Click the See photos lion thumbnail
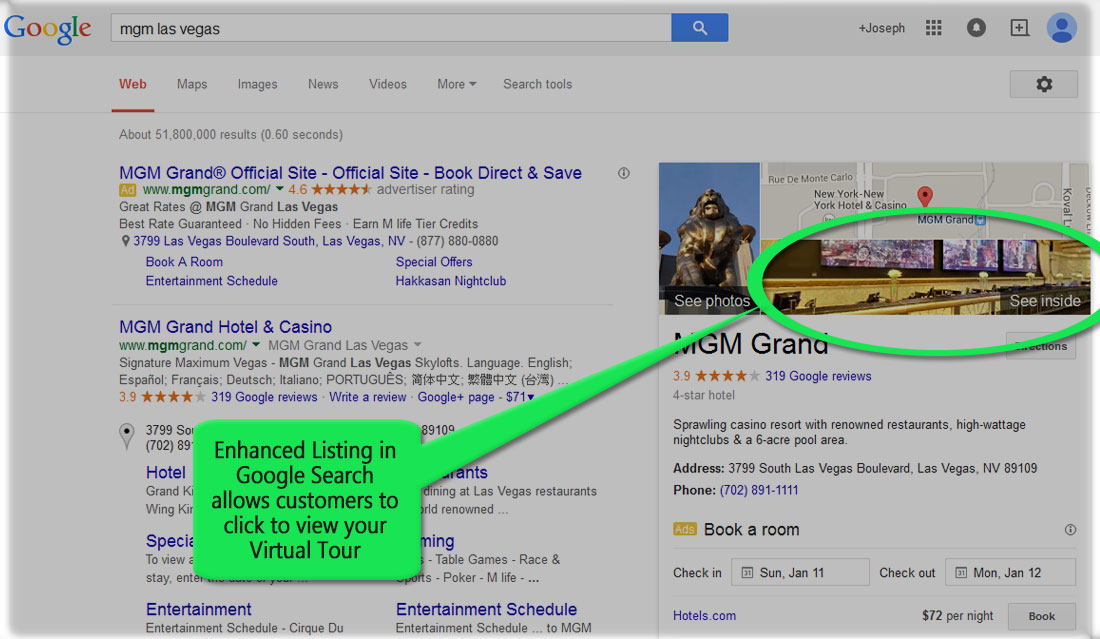 tap(709, 240)
